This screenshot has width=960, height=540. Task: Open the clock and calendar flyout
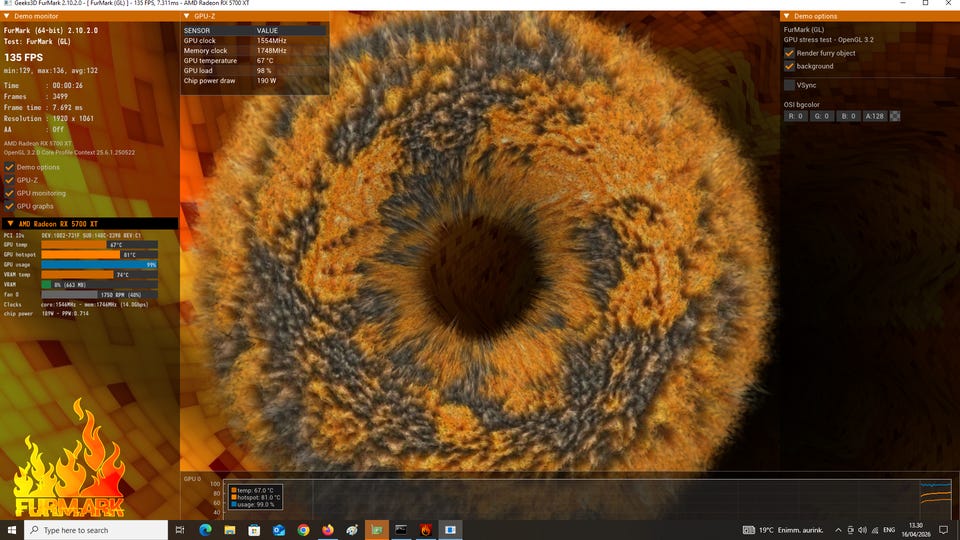[916, 530]
